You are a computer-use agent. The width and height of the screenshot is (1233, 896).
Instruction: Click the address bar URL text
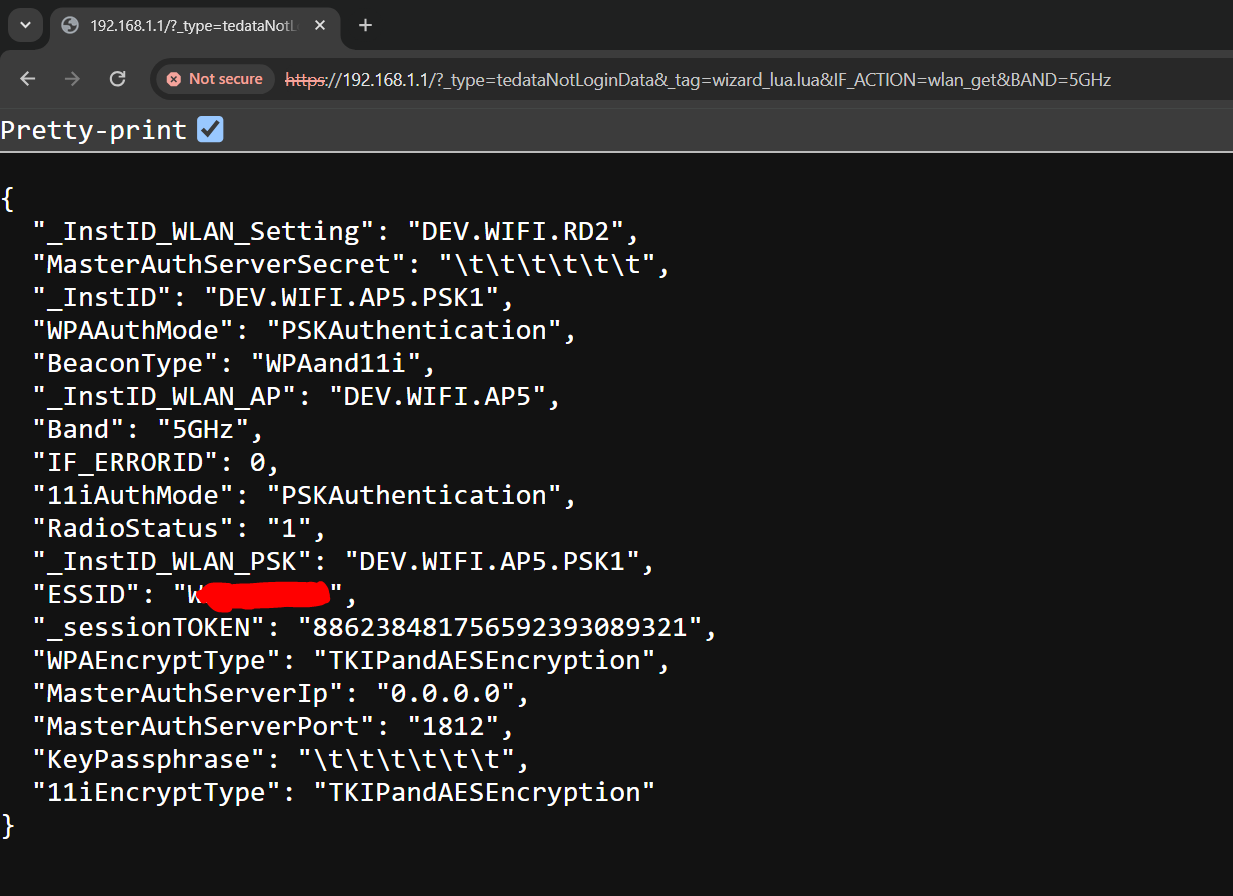pyautogui.click(x=698, y=80)
